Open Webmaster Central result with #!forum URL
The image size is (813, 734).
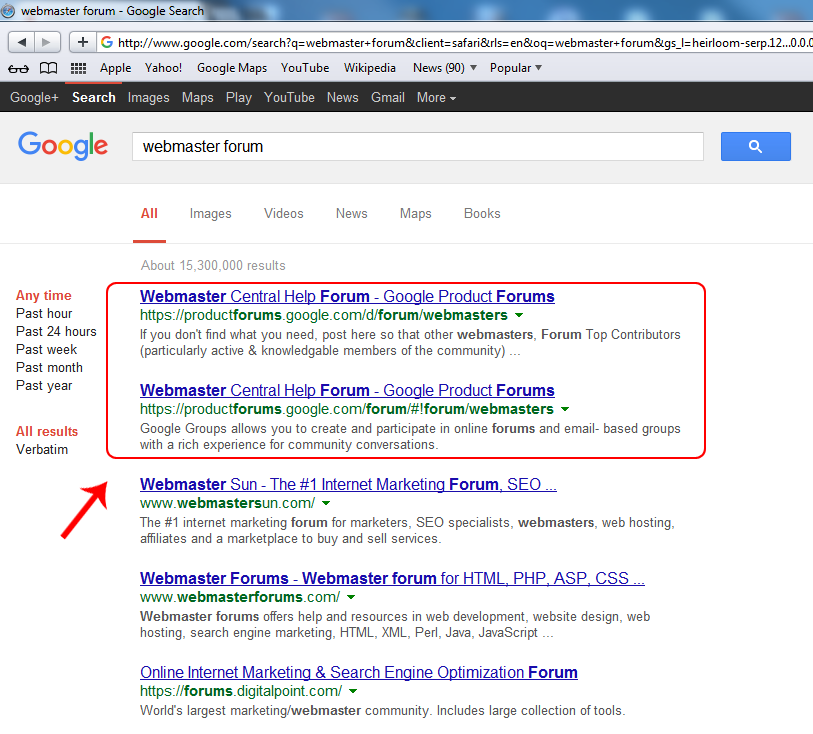(x=347, y=390)
